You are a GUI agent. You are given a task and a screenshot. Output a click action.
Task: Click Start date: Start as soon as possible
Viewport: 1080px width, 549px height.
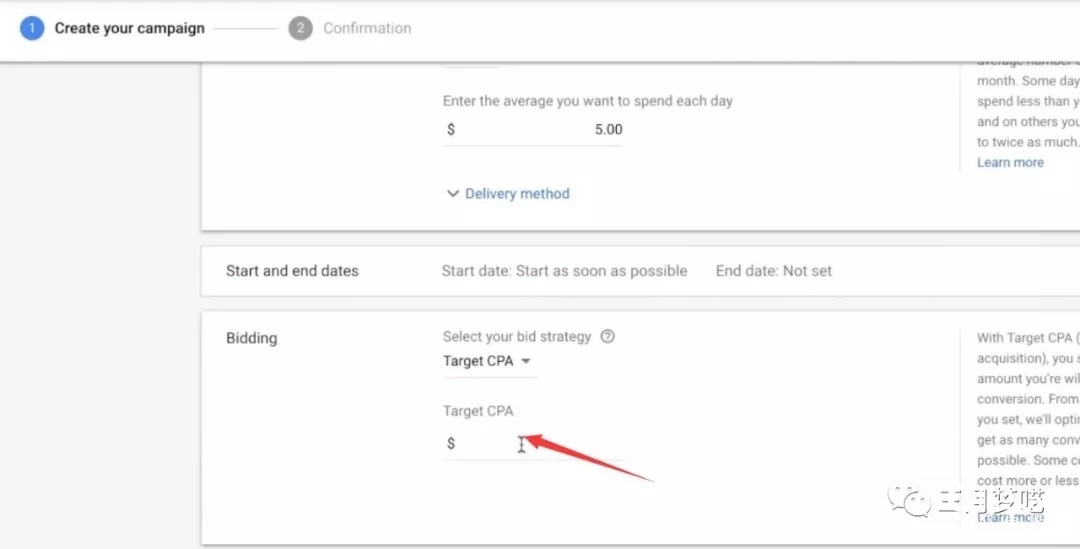pyautogui.click(x=564, y=271)
